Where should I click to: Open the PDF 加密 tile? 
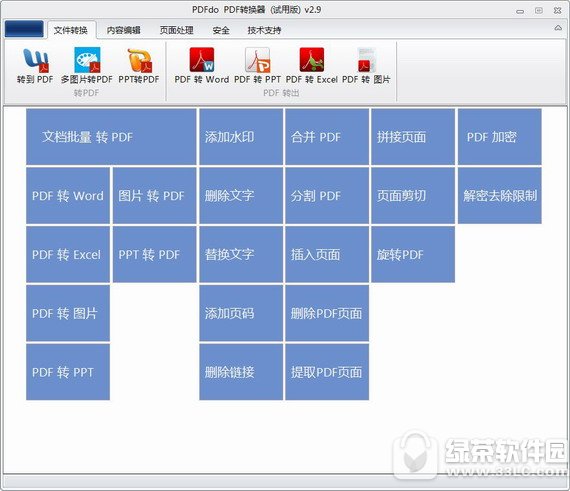pos(499,137)
